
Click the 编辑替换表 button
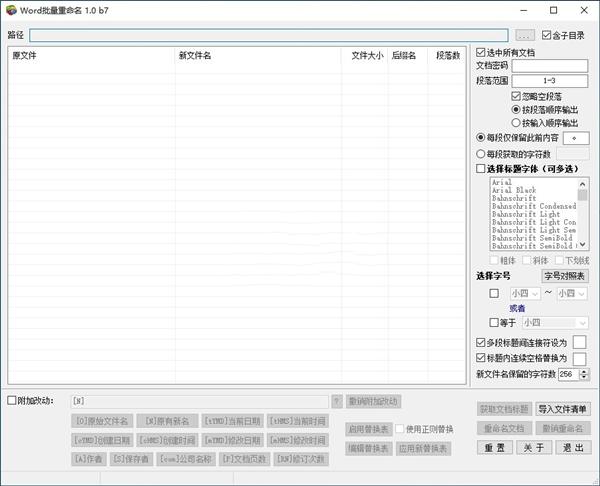368,448
